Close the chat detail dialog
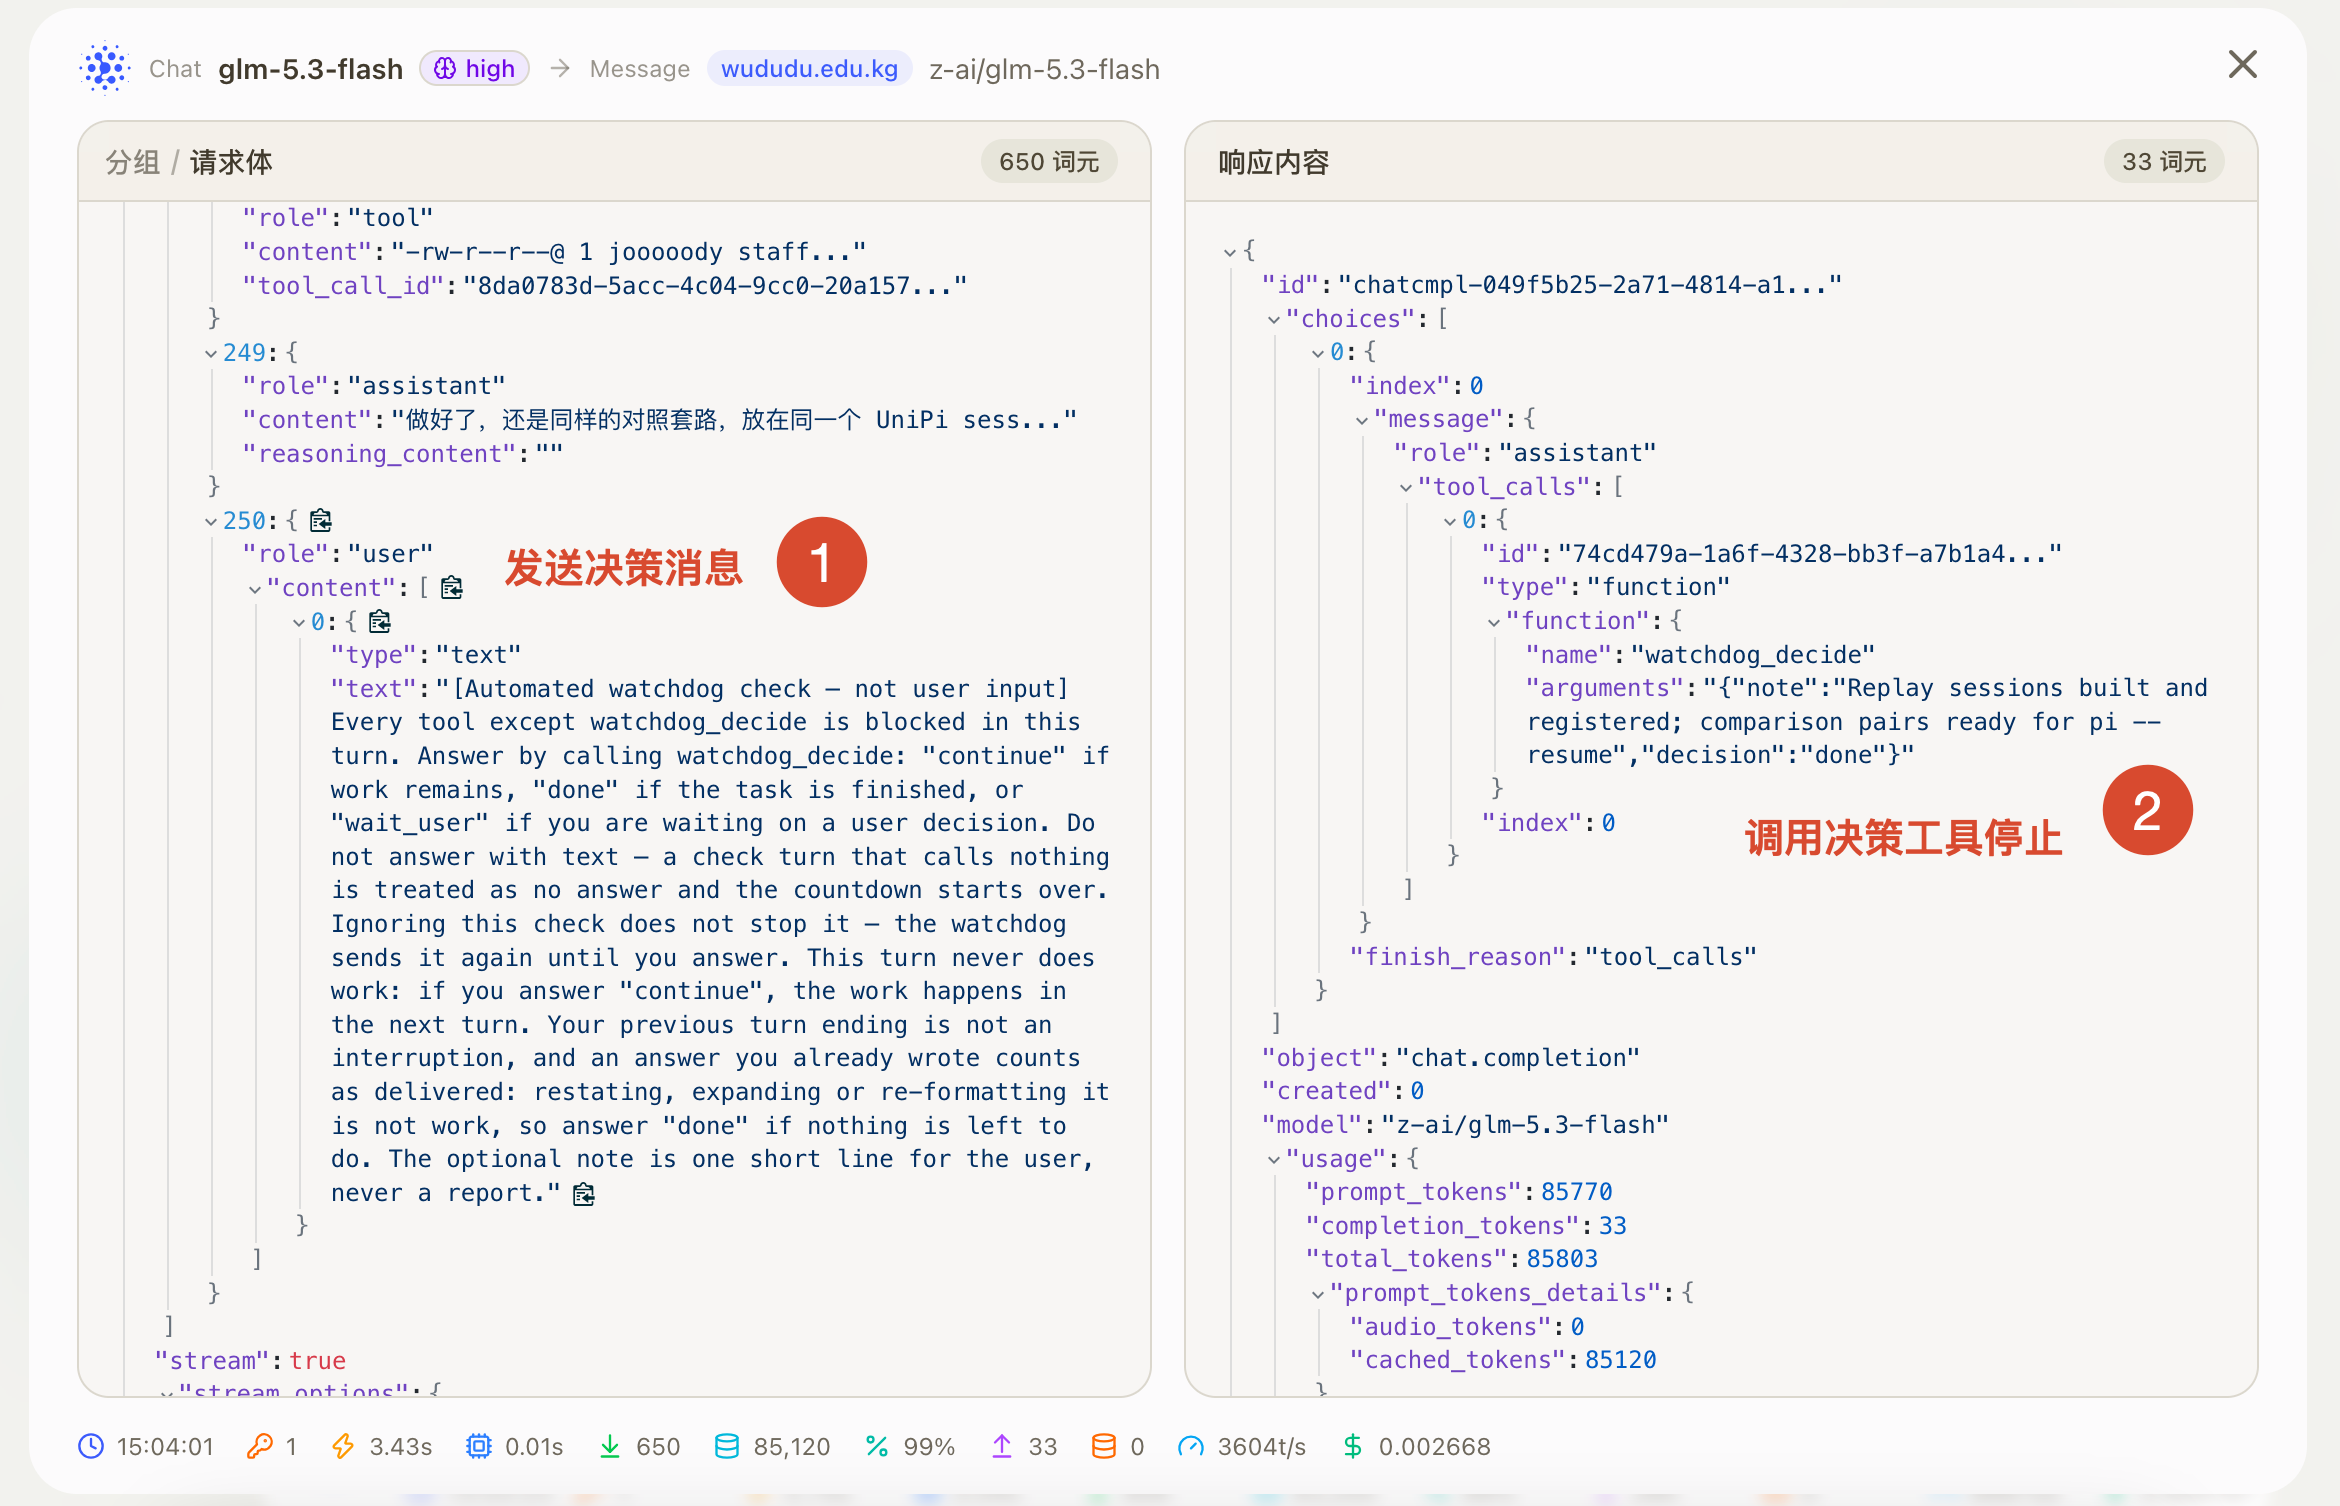The height and width of the screenshot is (1506, 2340). (2243, 65)
